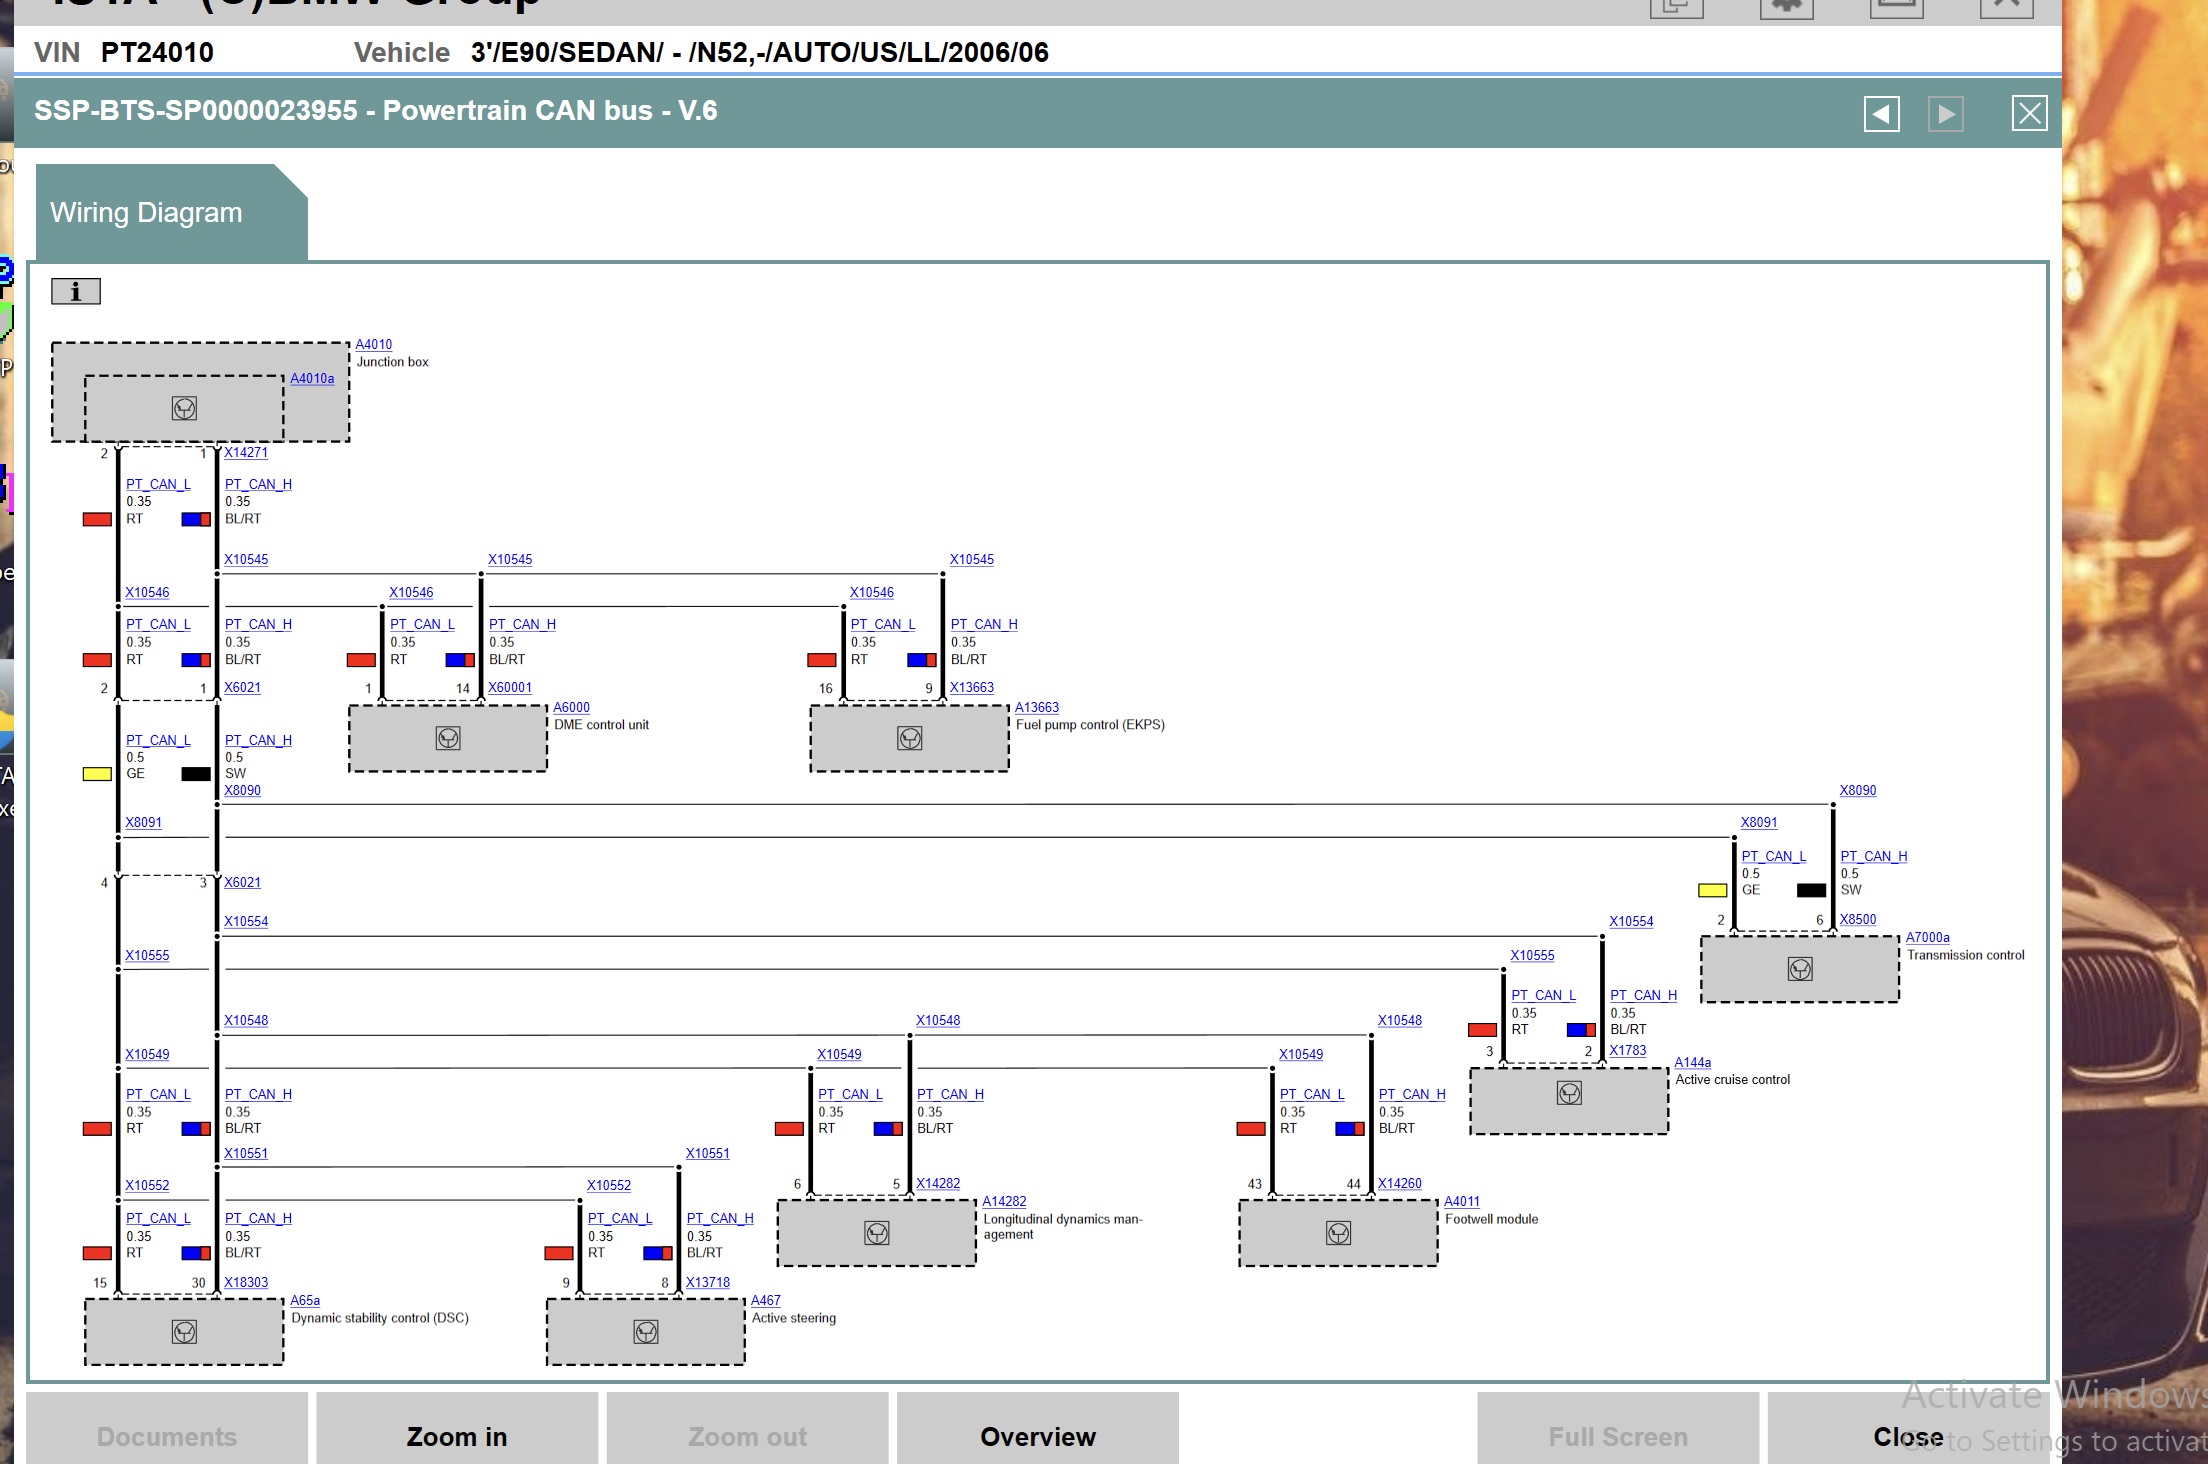2208x1464 pixels.
Task: Click the Close button at the bottom
Action: (1907, 1436)
